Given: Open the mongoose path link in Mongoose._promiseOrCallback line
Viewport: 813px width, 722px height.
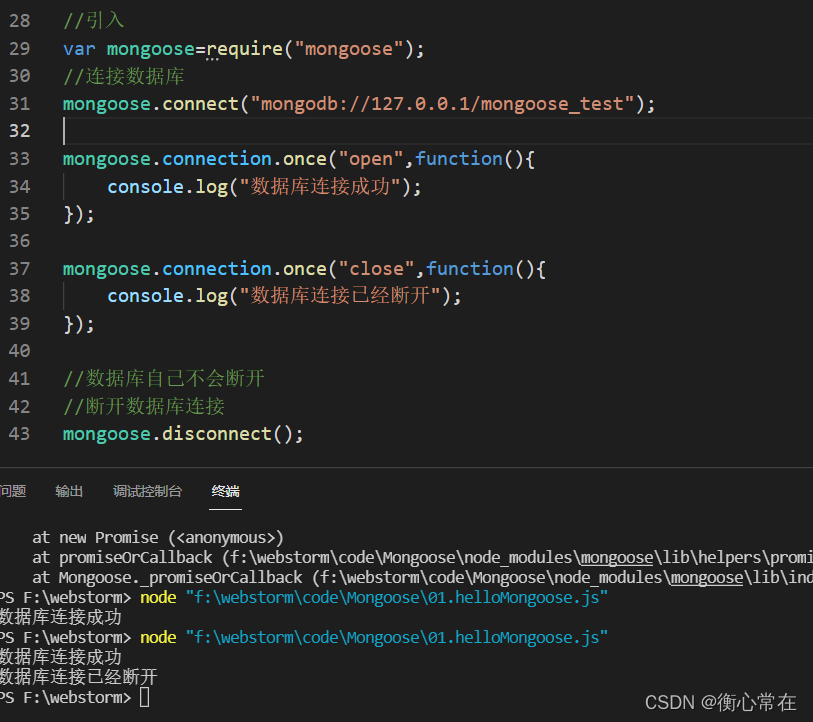Looking at the screenshot, I should [707, 577].
